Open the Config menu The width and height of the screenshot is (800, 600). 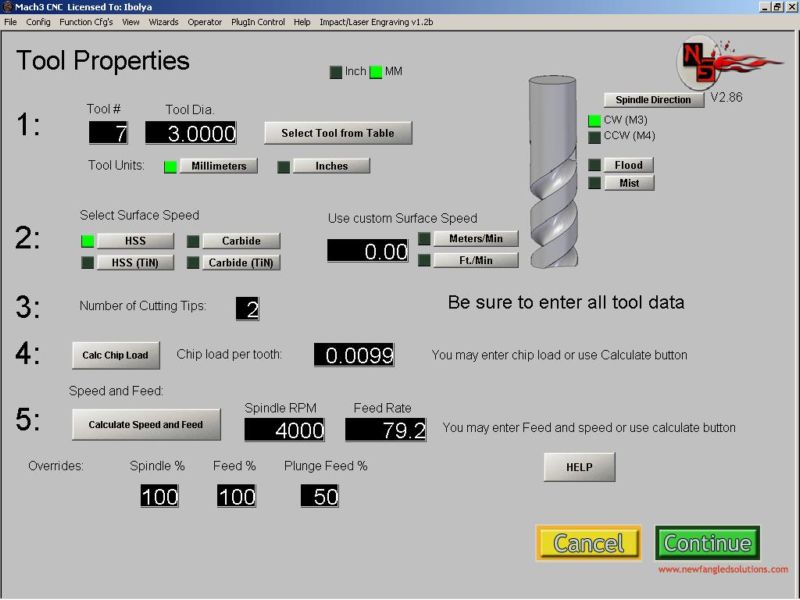tap(38, 21)
